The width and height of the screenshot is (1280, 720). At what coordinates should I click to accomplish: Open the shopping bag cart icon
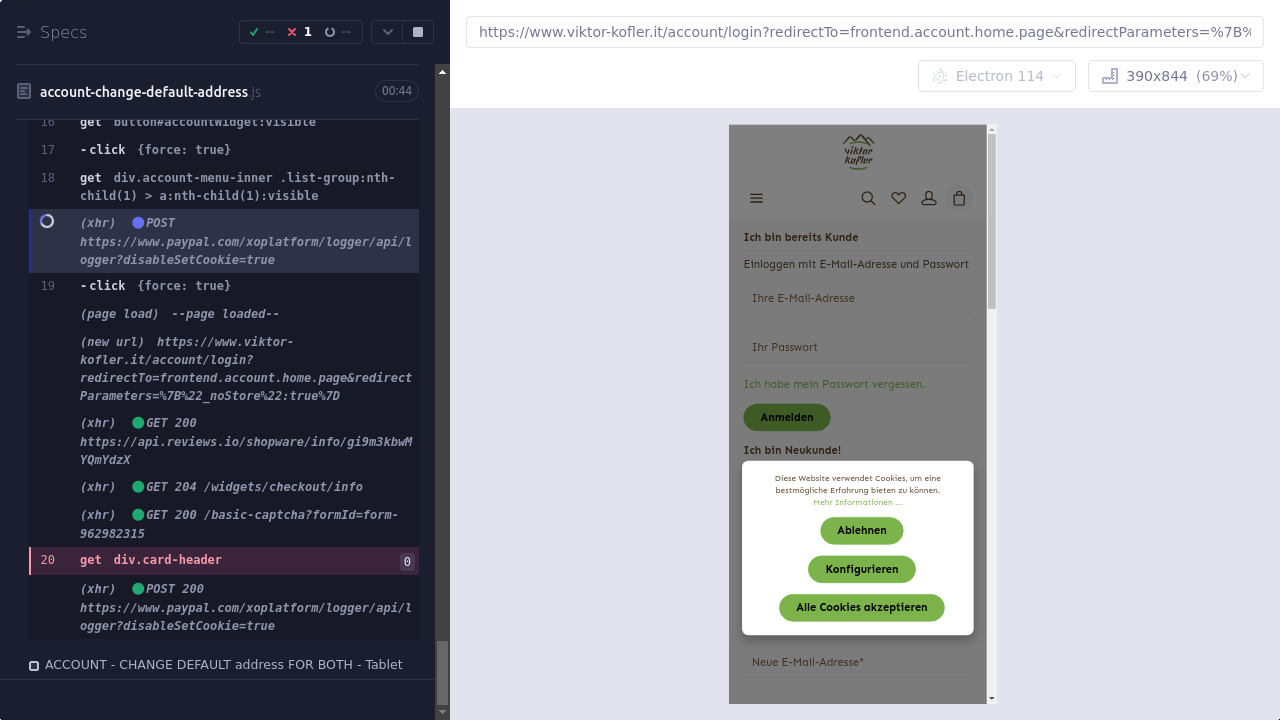pyautogui.click(x=959, y=198)
